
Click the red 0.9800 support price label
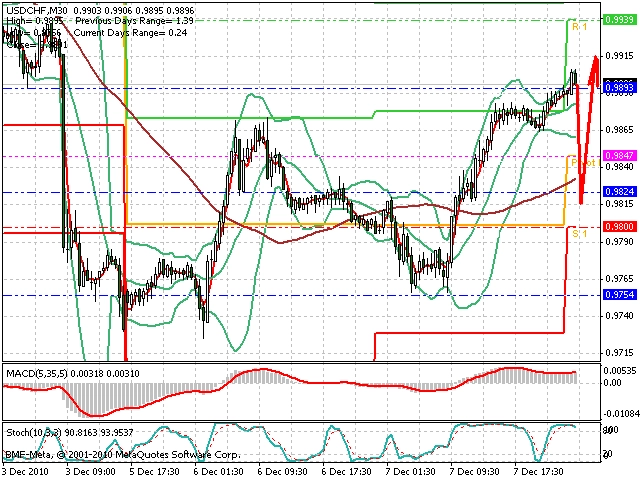[x=620, y=227]
